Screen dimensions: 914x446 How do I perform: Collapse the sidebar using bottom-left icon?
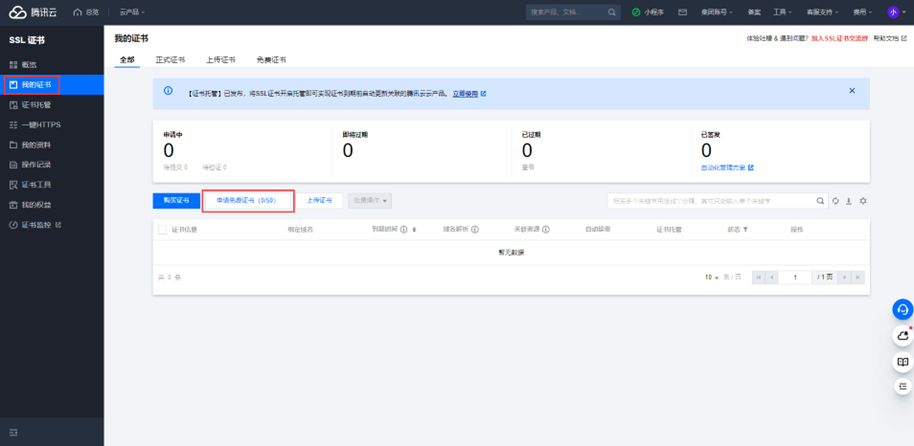(13, 432)
